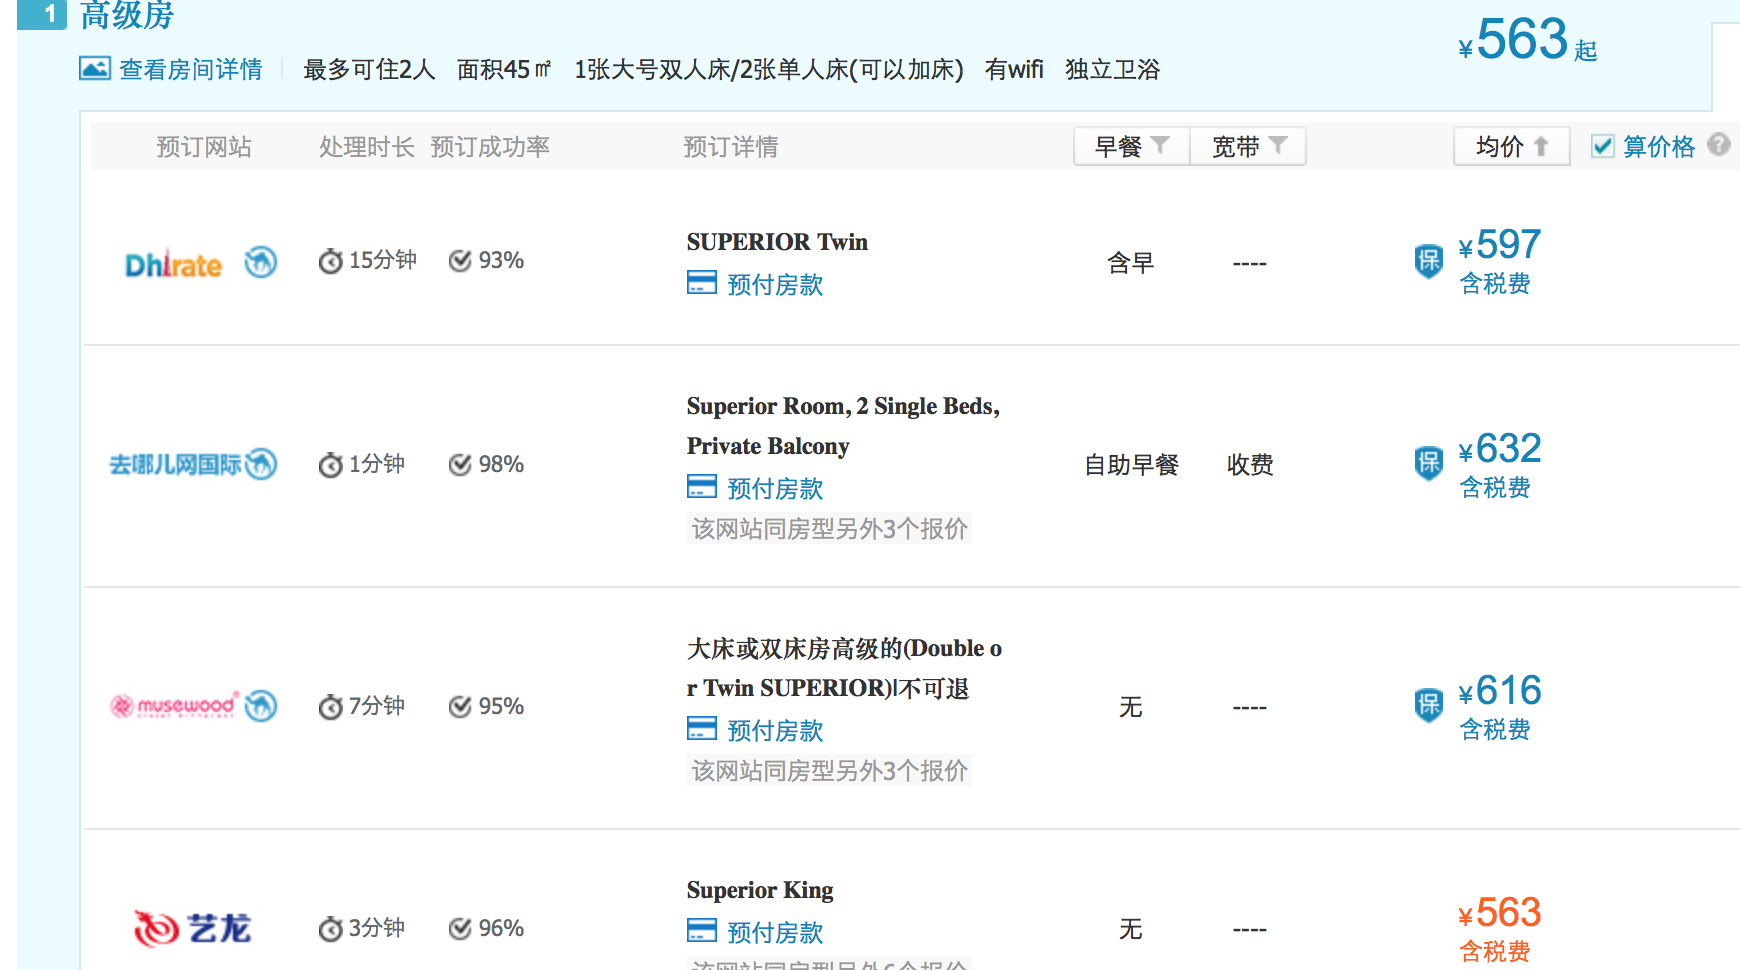The height and width of the screenshot is (970, 1740).
Task: Toggle the 算价格 checkbox
Action: (x=1603, y=146)
